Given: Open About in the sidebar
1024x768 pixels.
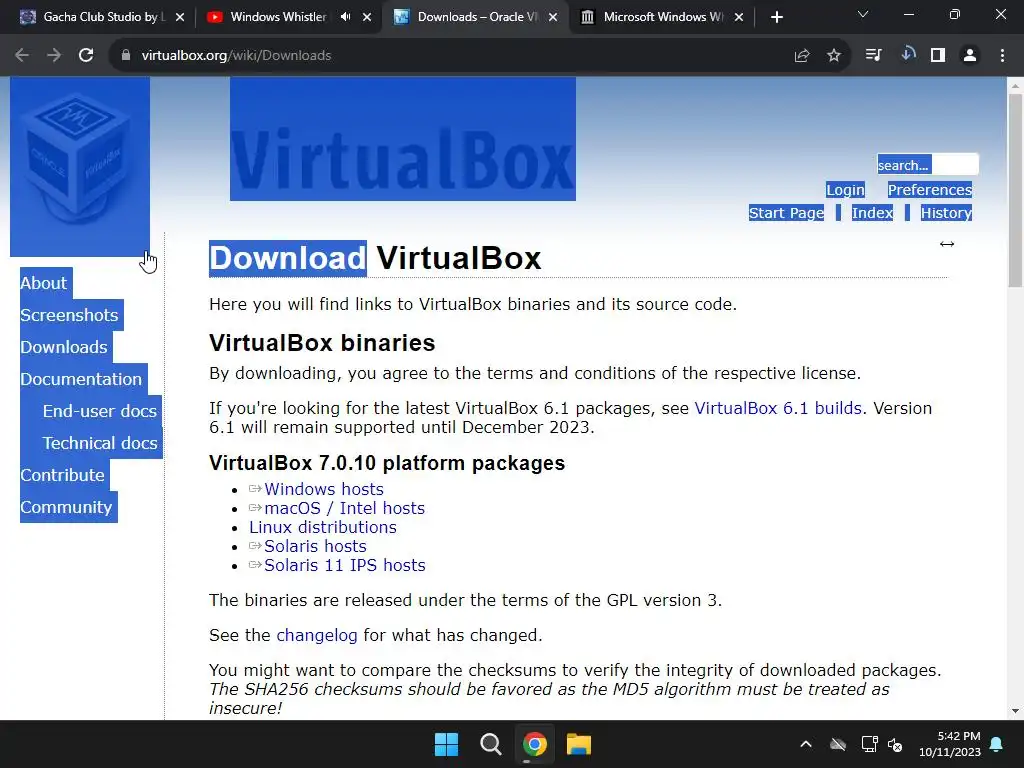Looking at the screenshot, I should coord(44,283).
